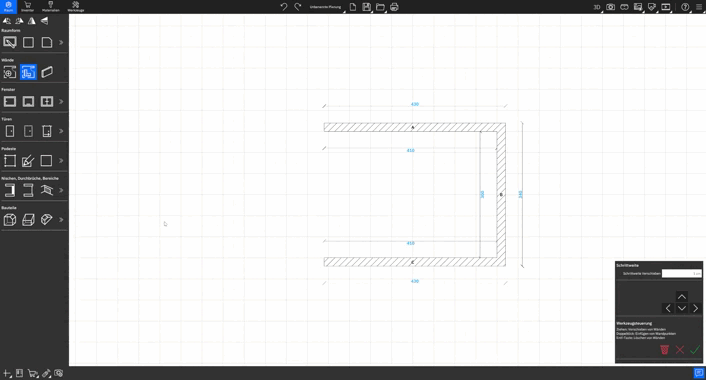706x380 pixels.
Task: Expand more Raumform options
Action: coord(61,42)
